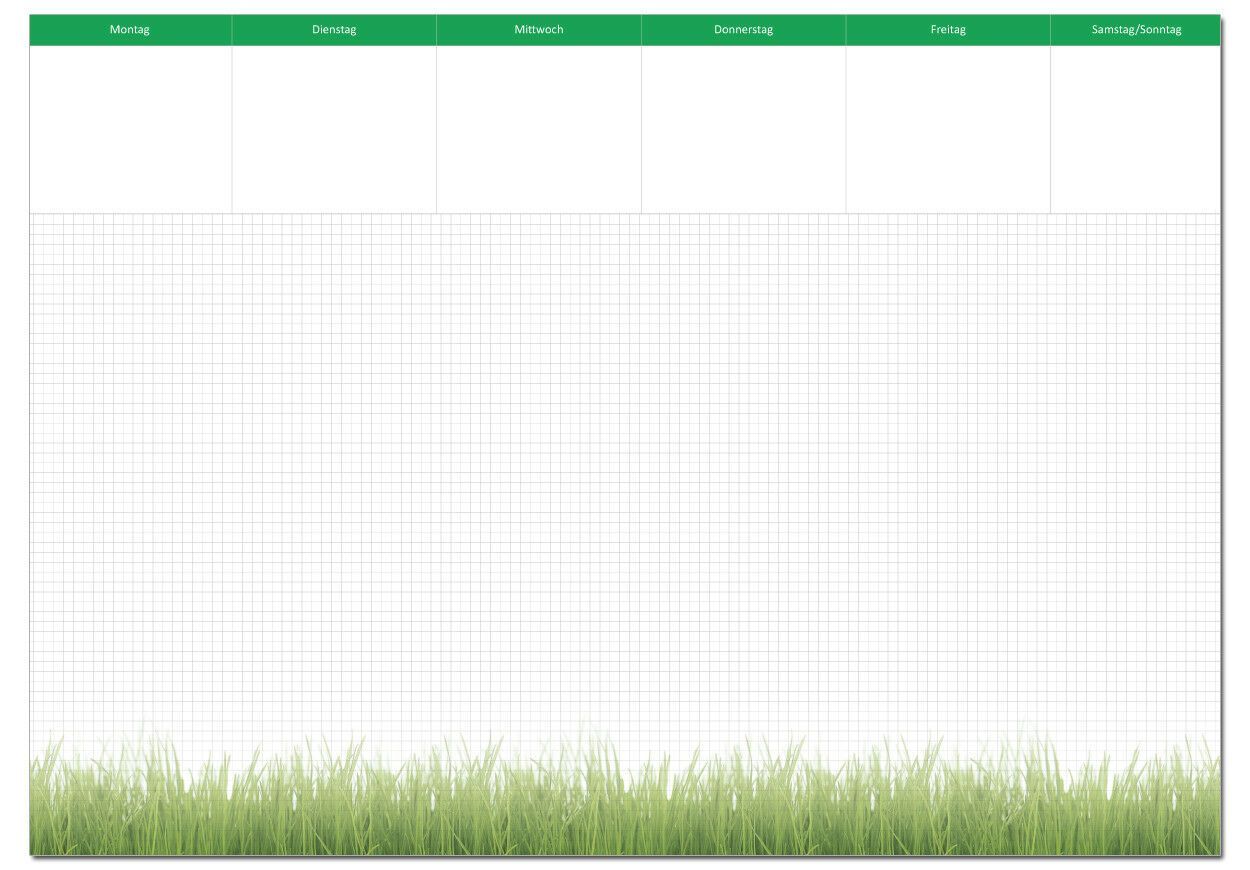Click the center of the grid paper area

pos(625,470)
